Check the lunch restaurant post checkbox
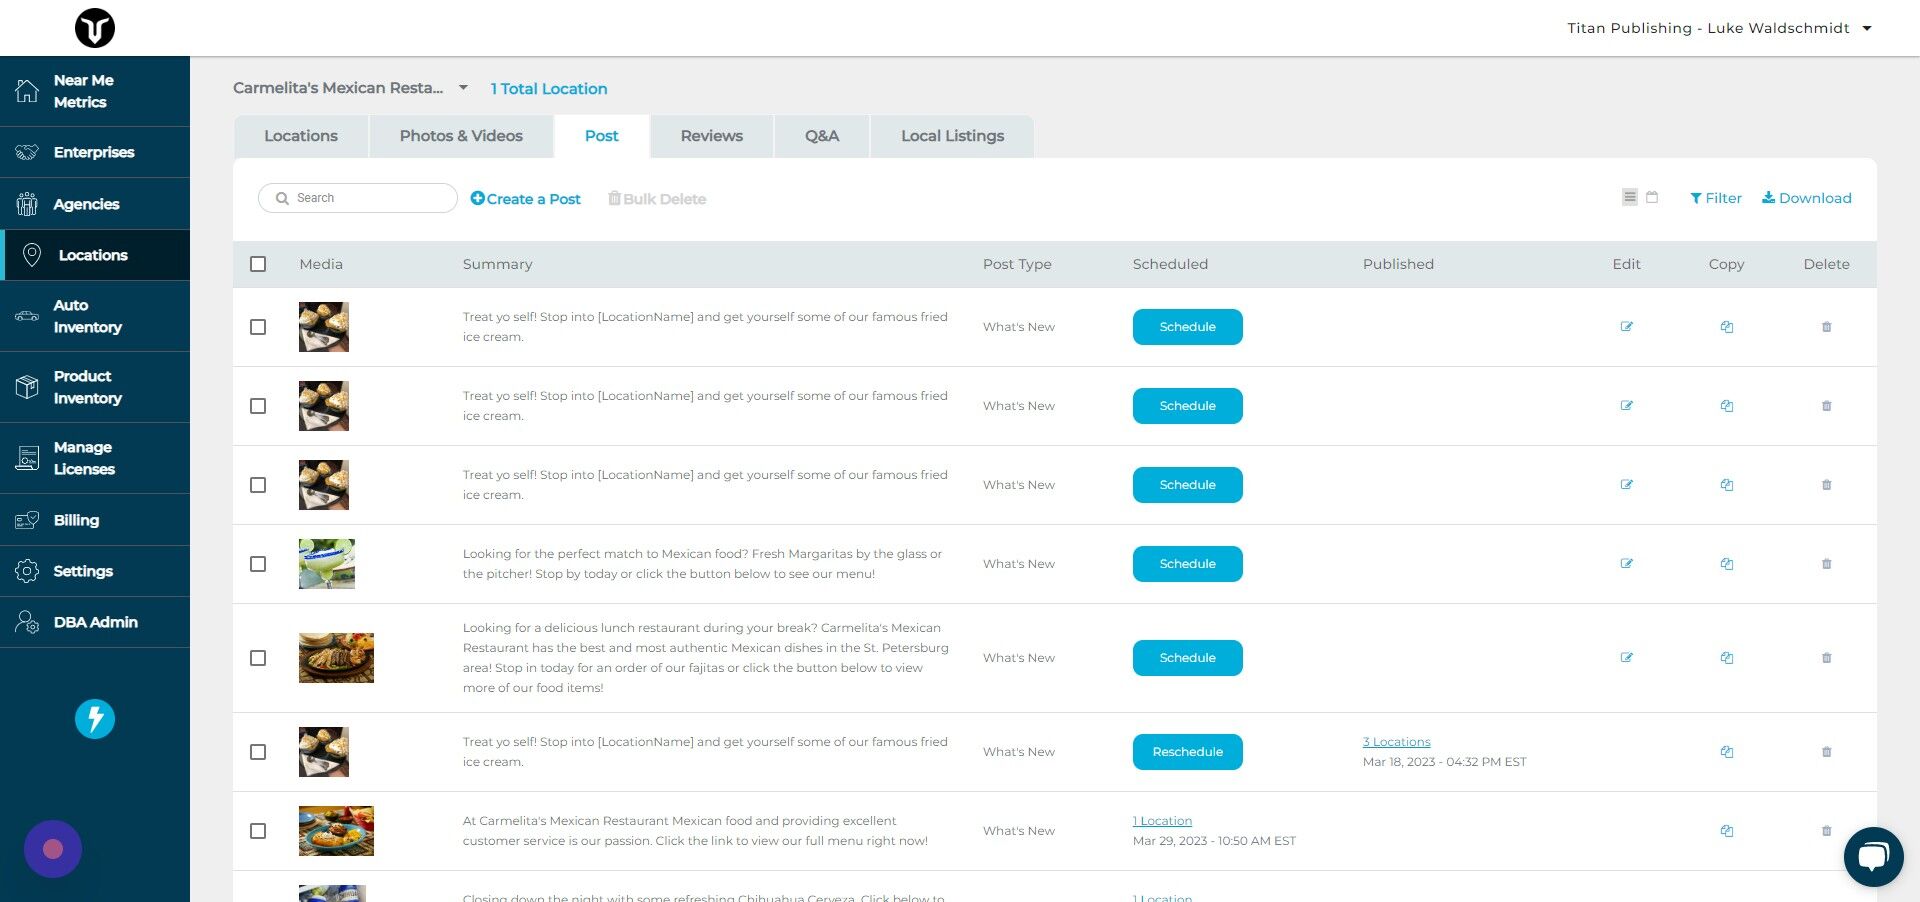This screenshot has width=1920, height=902. [x=258, y=658]
